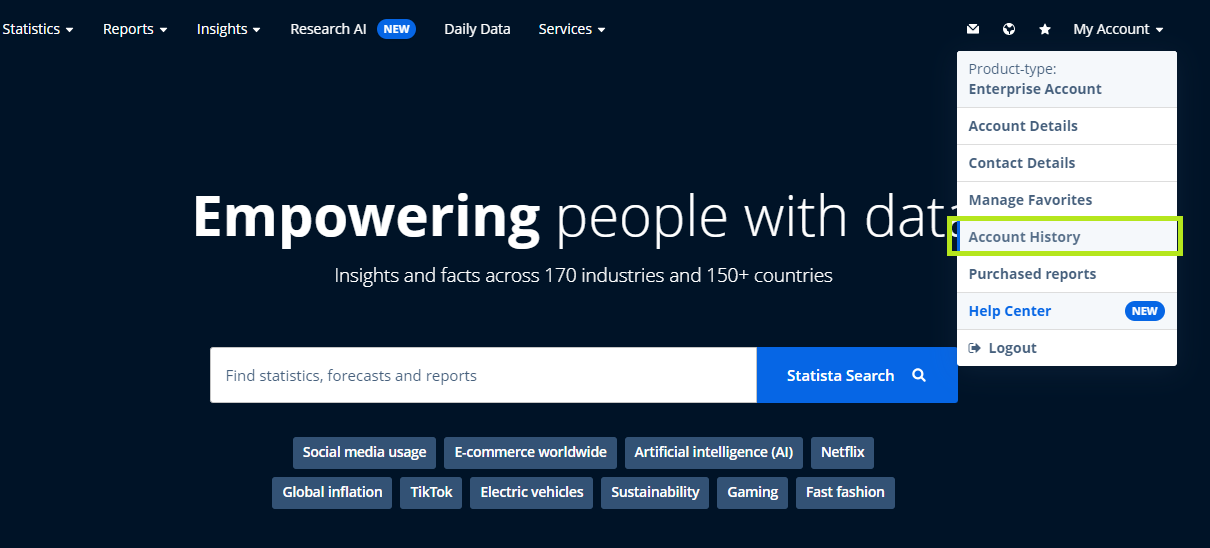Open Purchased reports entry

[1032, 274]
